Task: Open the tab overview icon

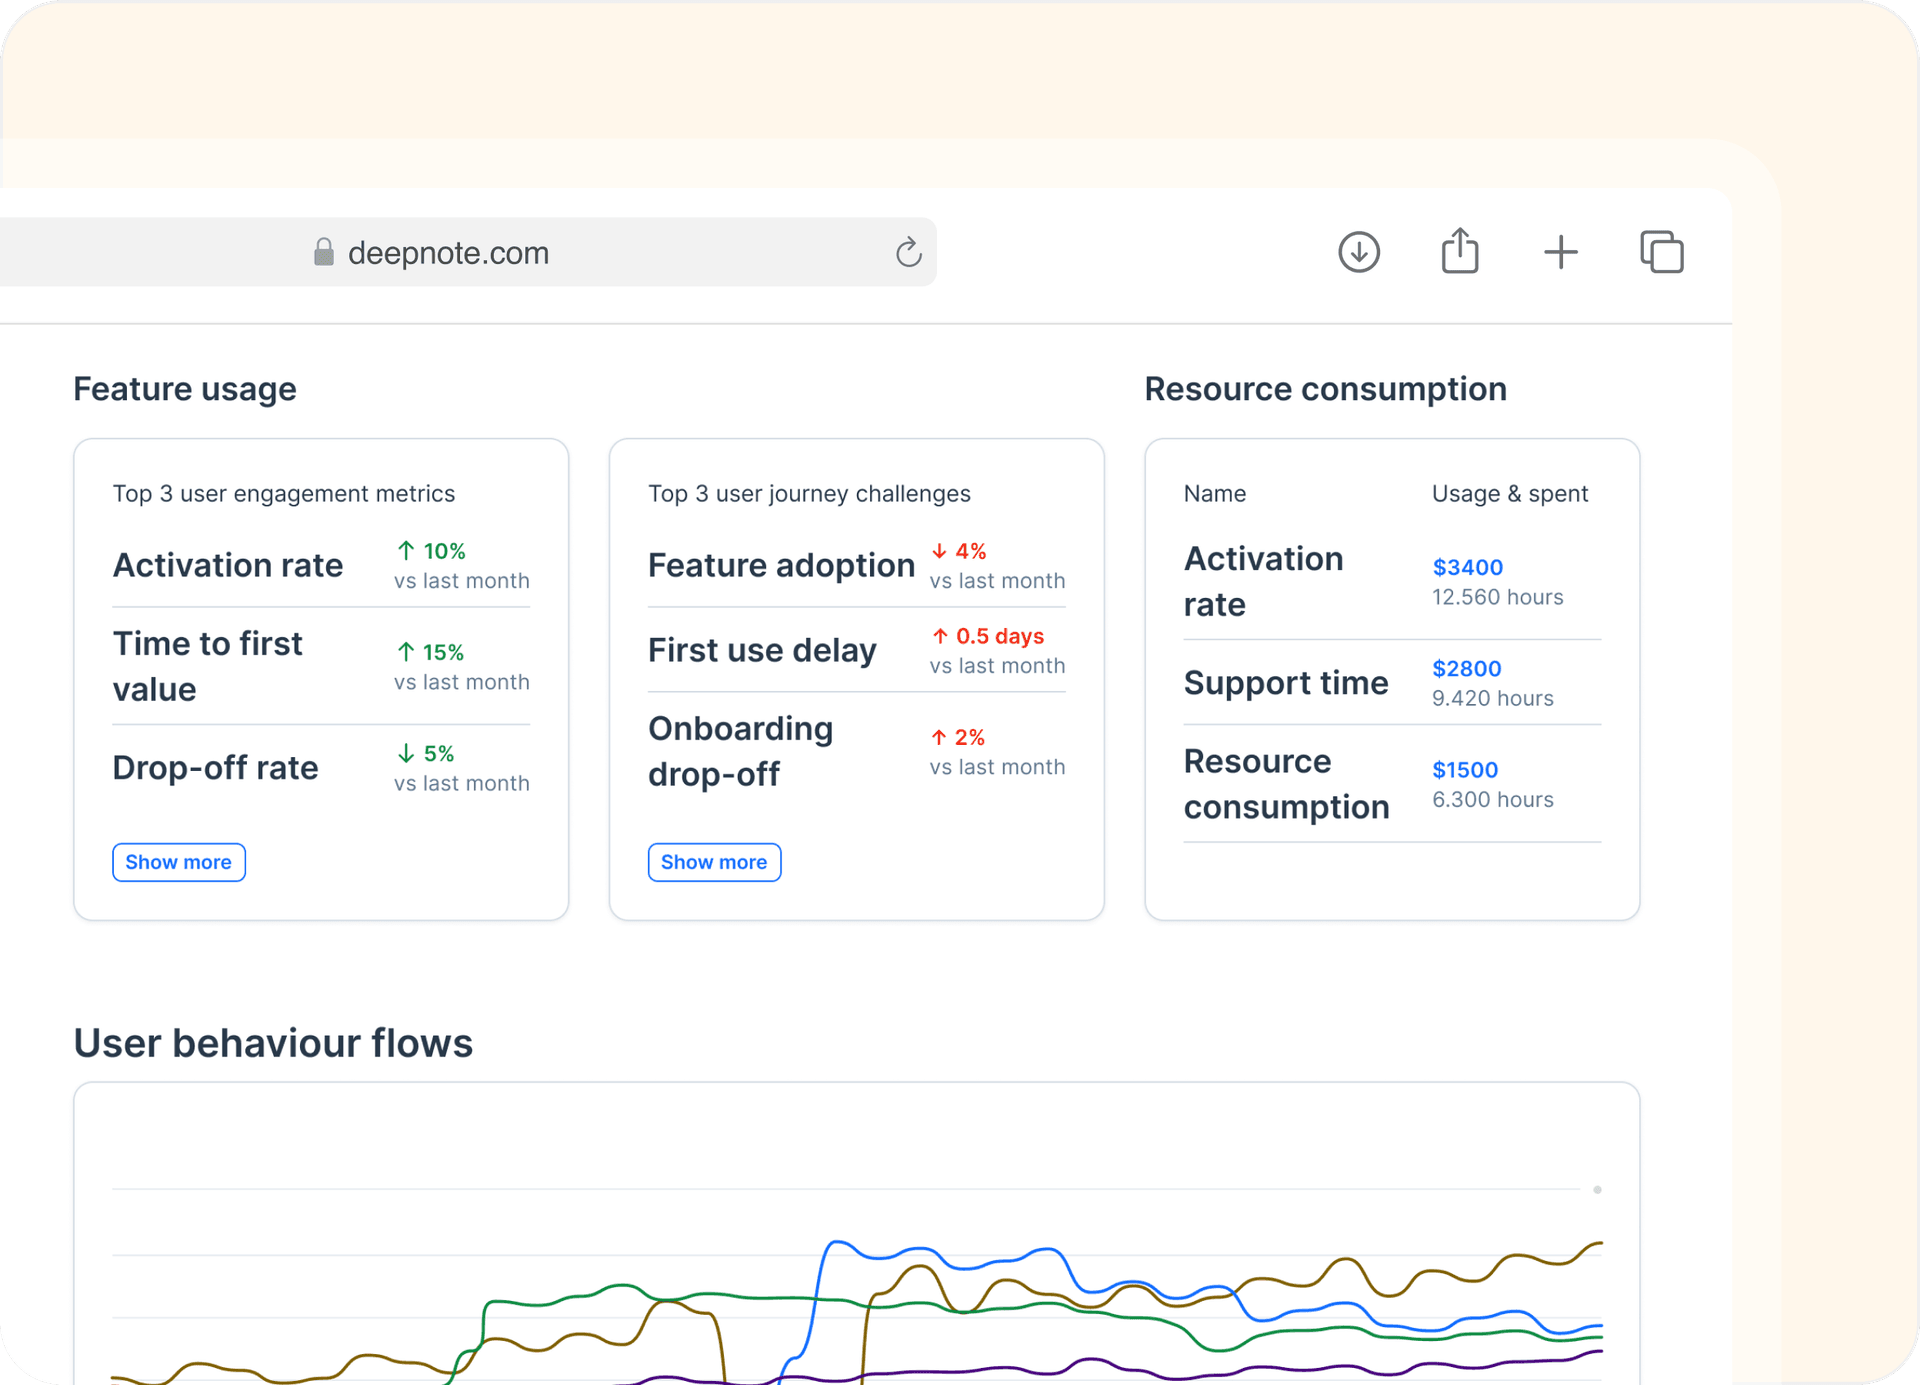Action: coord(1661,252)
